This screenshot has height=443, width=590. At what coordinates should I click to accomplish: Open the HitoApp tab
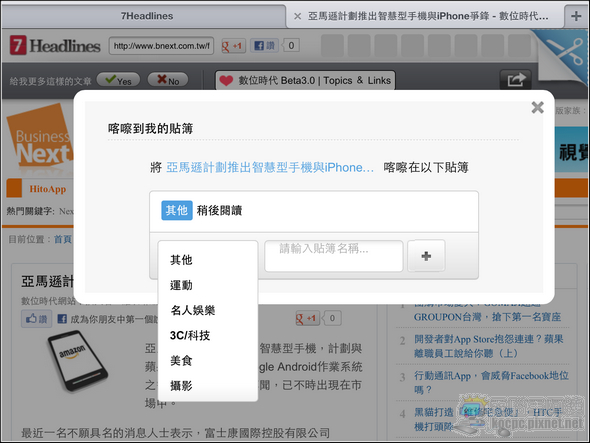[47, 189]
